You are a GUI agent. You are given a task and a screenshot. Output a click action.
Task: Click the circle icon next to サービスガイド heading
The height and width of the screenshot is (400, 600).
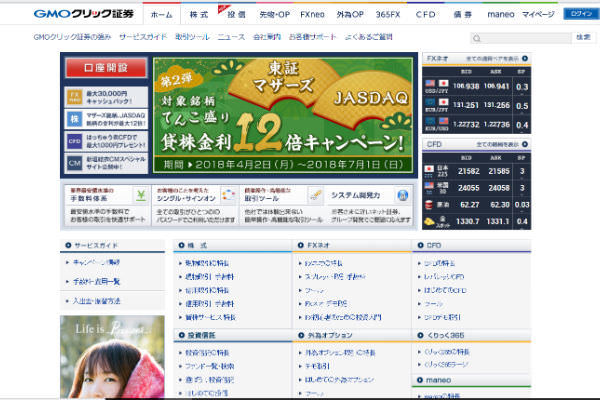[x=68, y=245]
